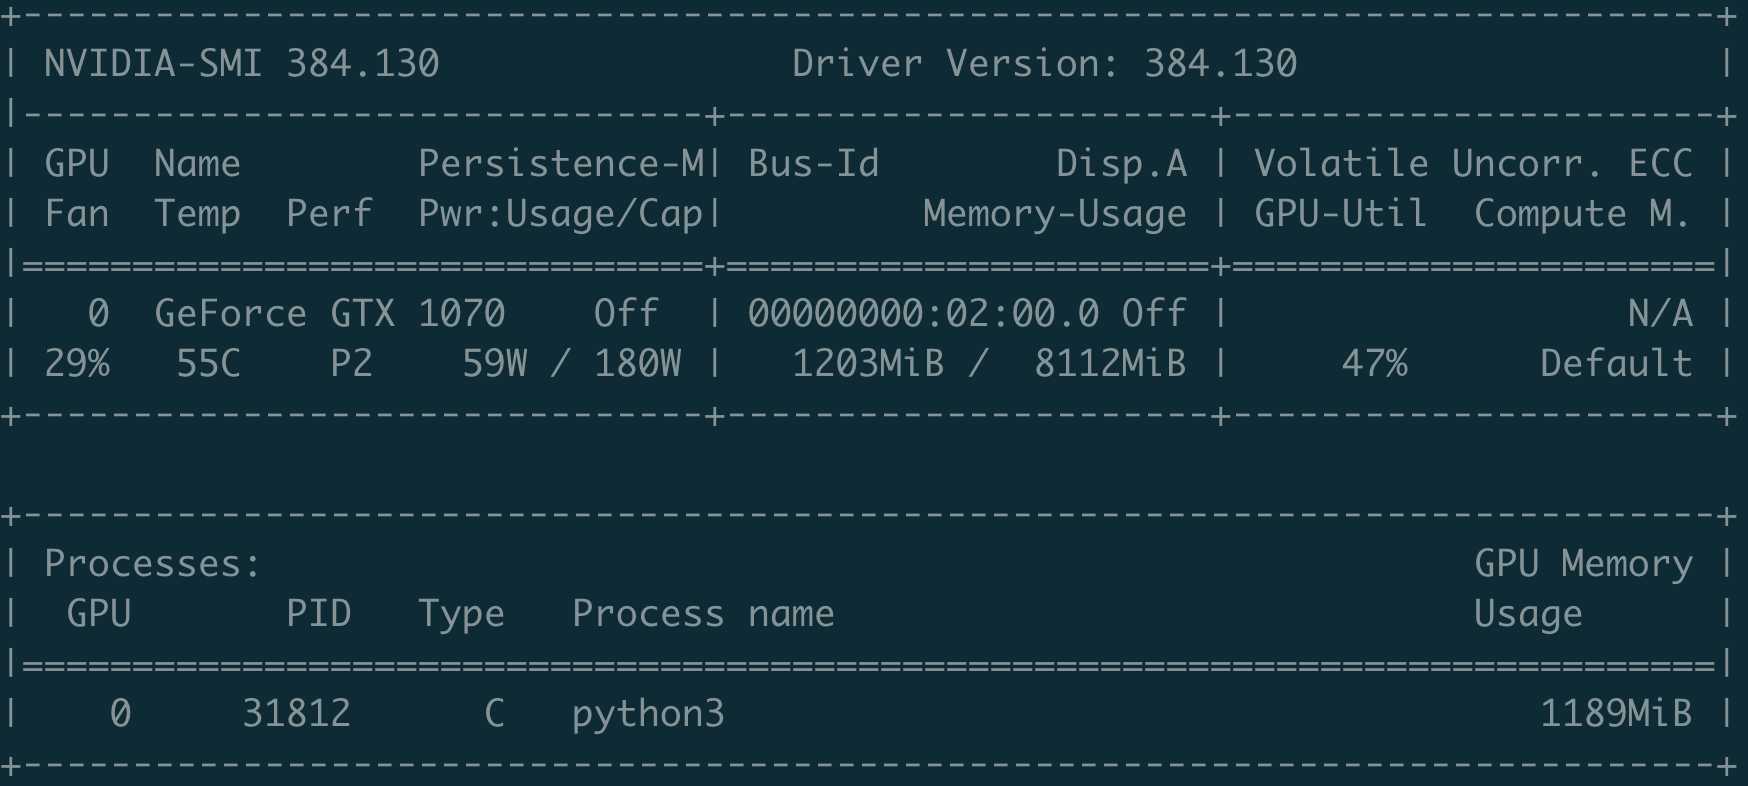1748x786 pixels.
Task: Click the Memory-Usage header
Action: coord(1055,214)
